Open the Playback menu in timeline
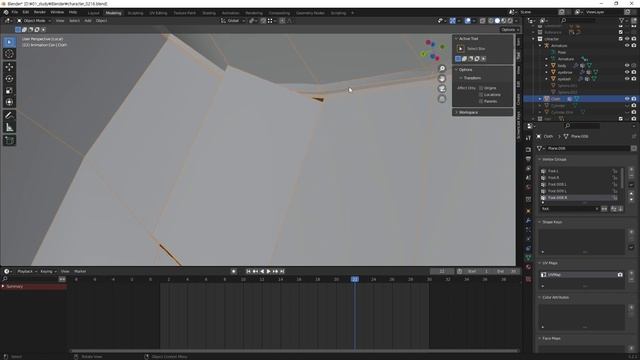 pos(27,271)
